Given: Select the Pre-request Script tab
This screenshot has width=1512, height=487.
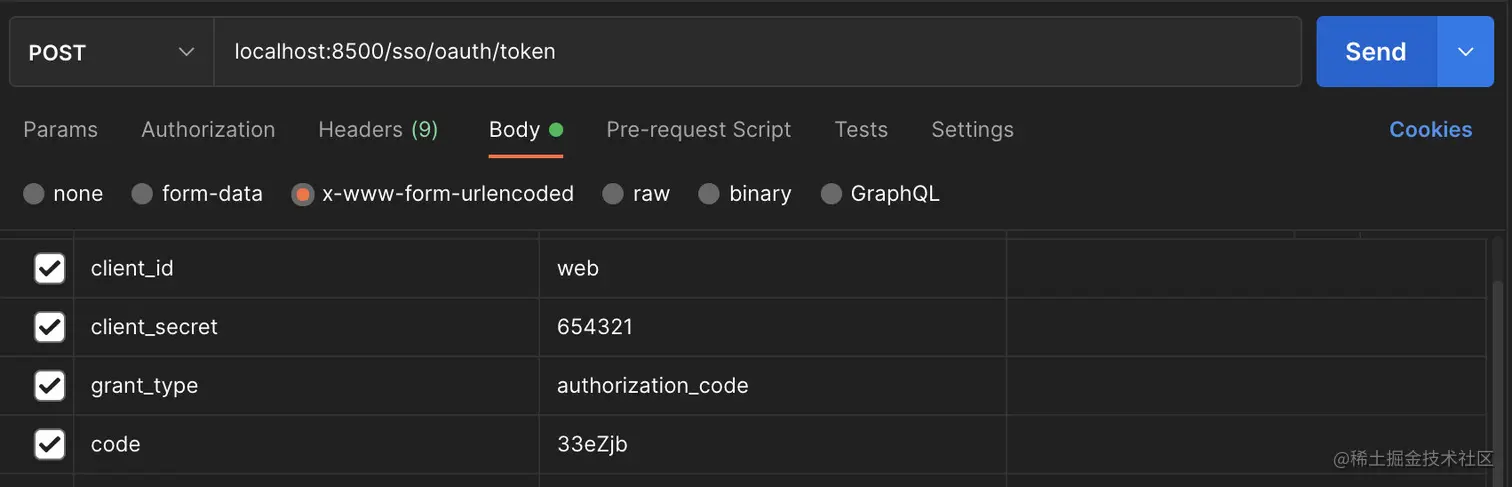Looking at the screenshot, I should (x=698, y=130).
